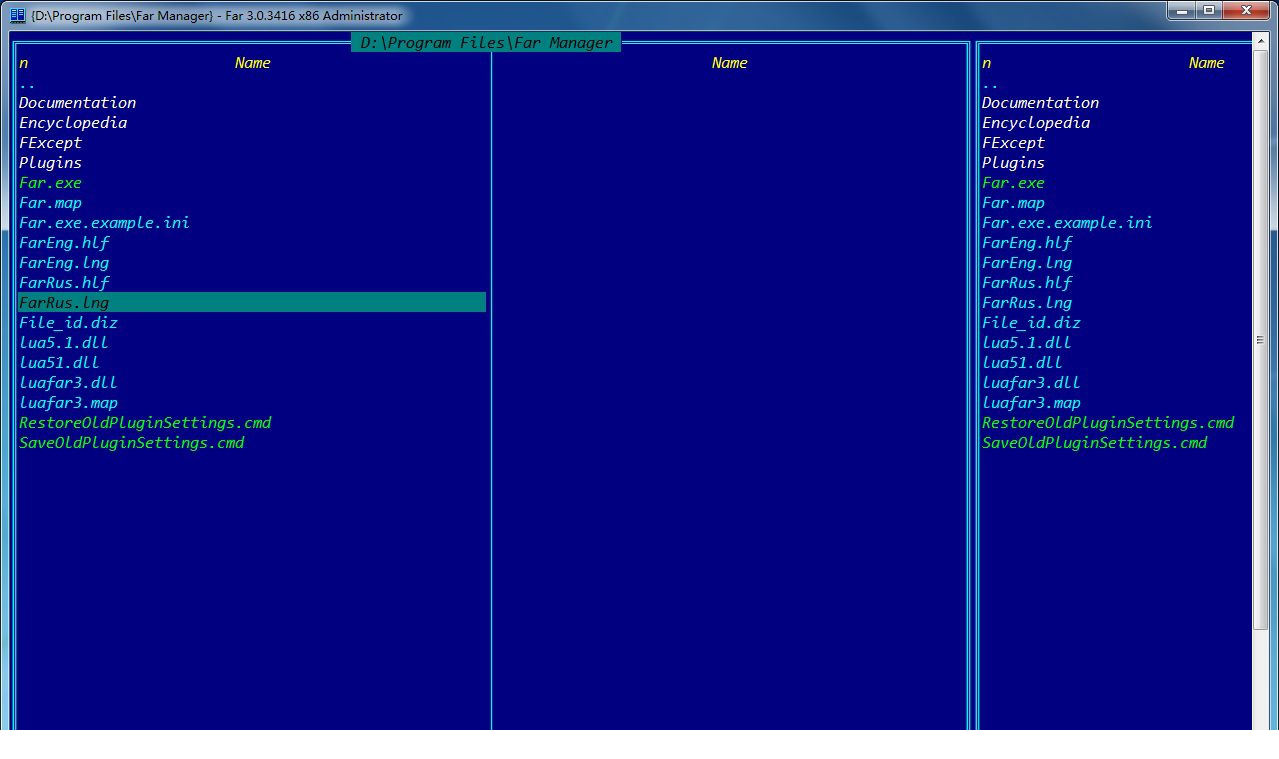Screen dimensions: 1279x759
Task: Click the 'n' sort indicator in left panel
Action: [23, 63]
